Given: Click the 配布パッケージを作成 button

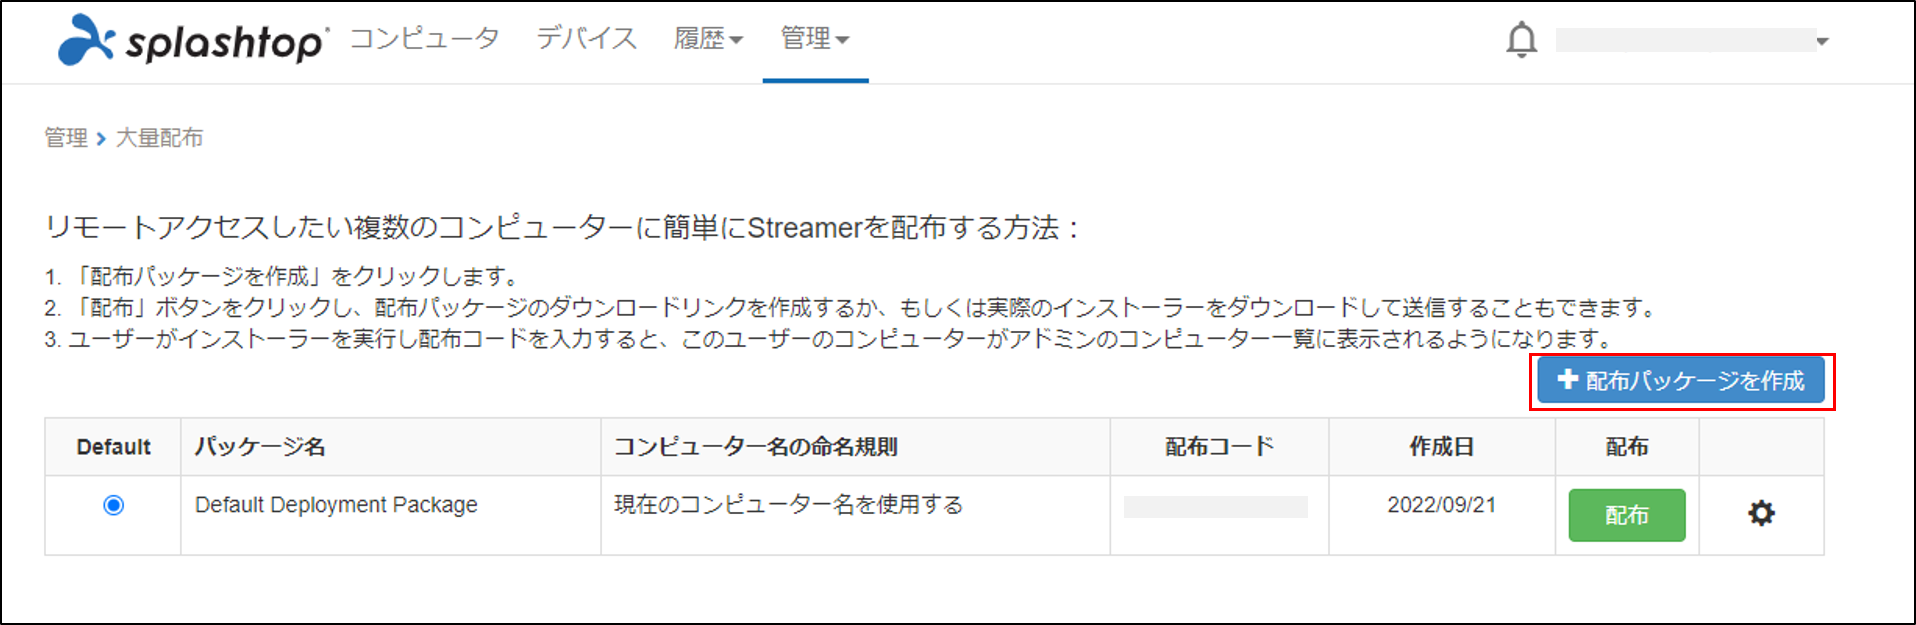Looking at the screenshot, I should [x=1680, y=380].
